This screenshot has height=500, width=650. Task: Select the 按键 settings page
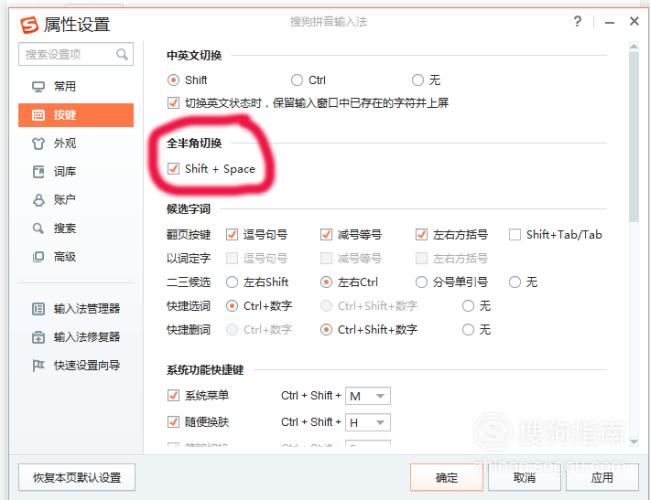[x=76, y=115]
